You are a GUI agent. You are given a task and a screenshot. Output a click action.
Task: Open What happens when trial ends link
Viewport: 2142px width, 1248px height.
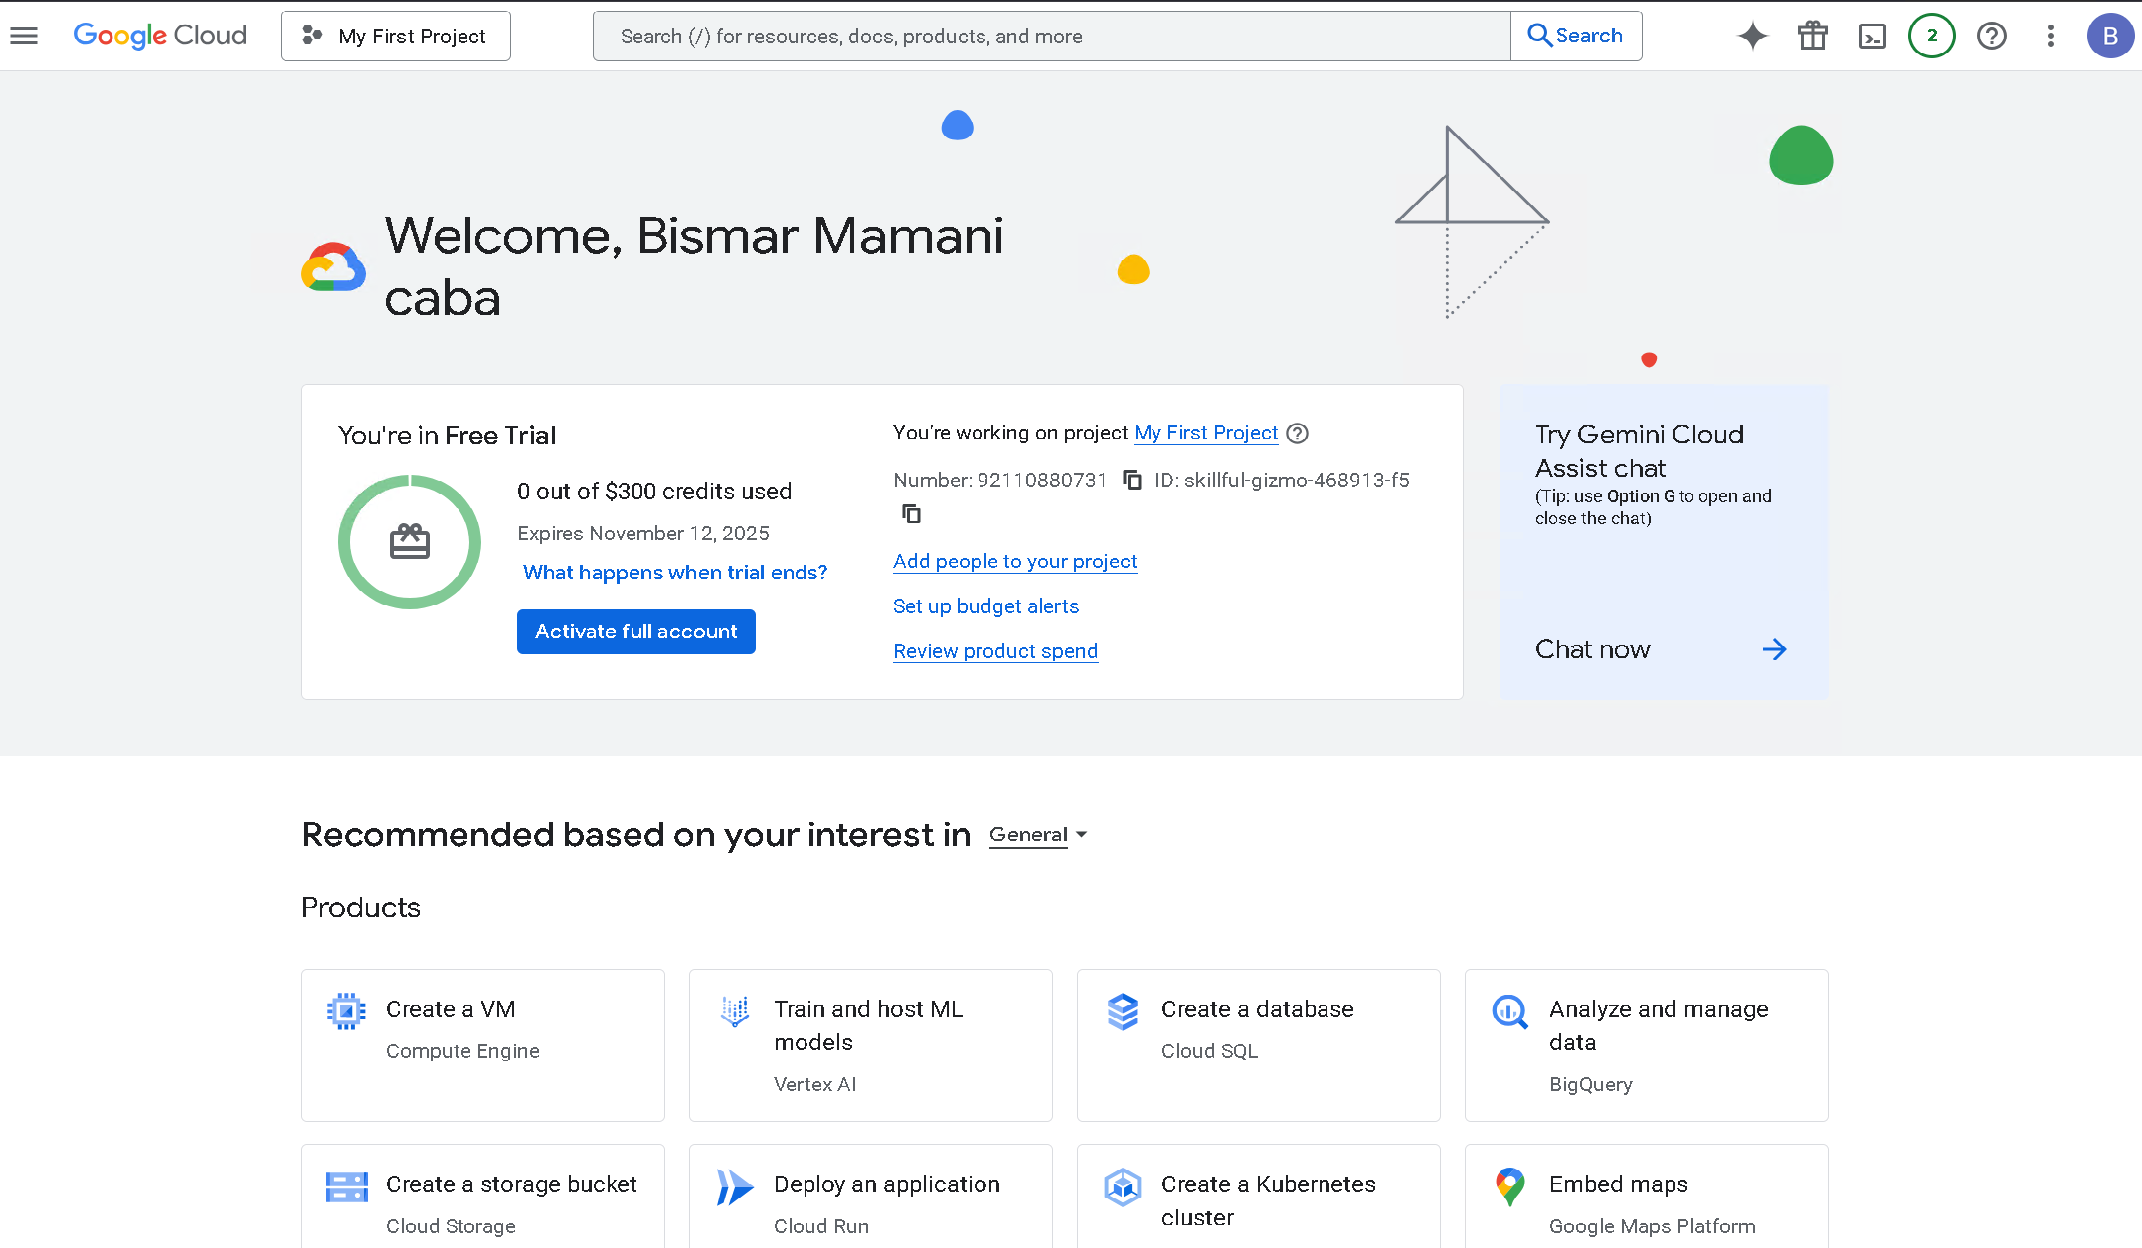675,572
